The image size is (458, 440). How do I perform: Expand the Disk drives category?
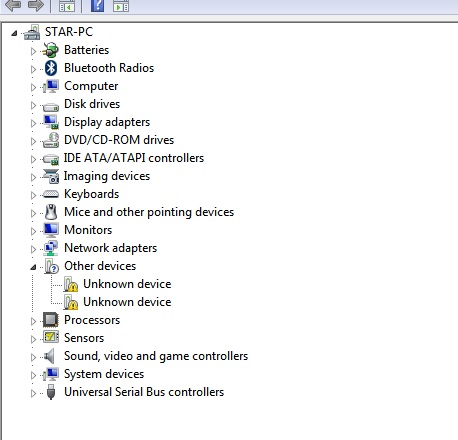pyautogui.click(x=33, y=105)
